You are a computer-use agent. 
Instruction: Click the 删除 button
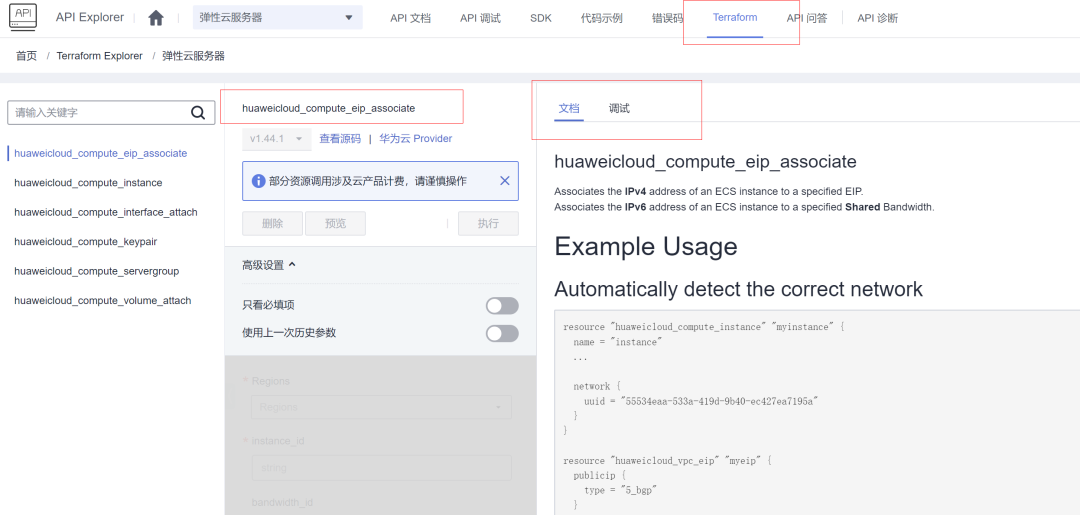[x=273, y=224]
